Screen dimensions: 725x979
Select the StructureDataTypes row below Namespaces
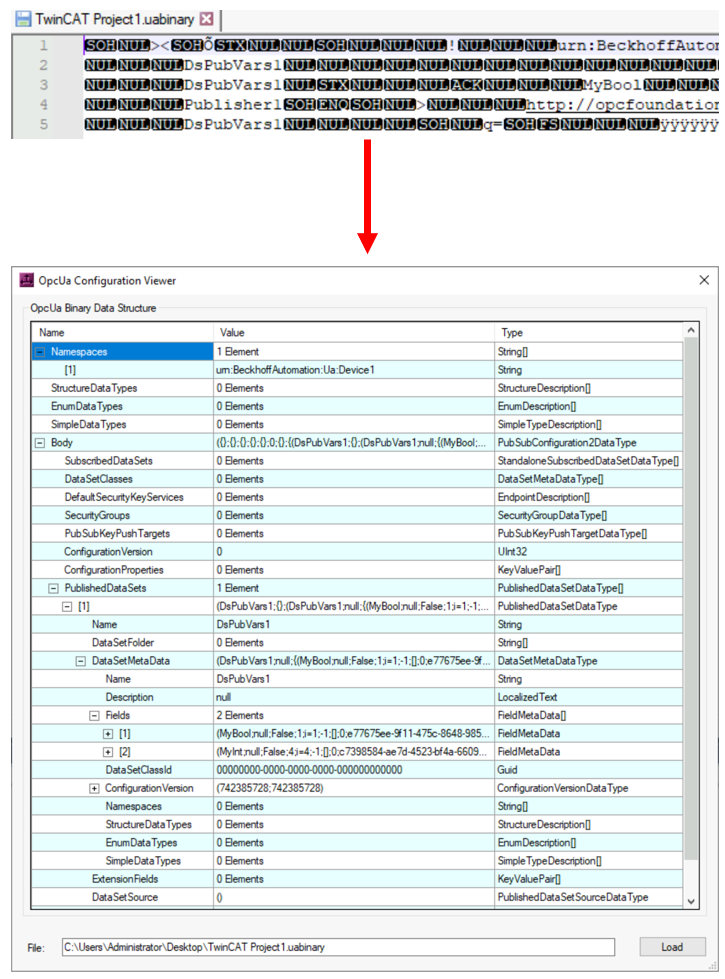pyautogui.click(x=357, y=388)
